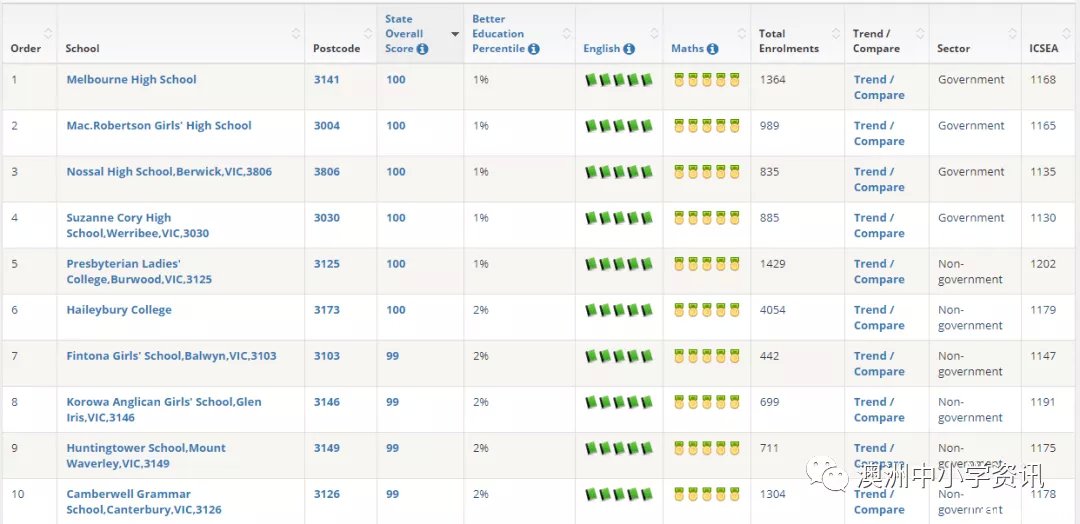Click postcode 3173 link
The image size is (1080, 524).
[x=326, y=311]
